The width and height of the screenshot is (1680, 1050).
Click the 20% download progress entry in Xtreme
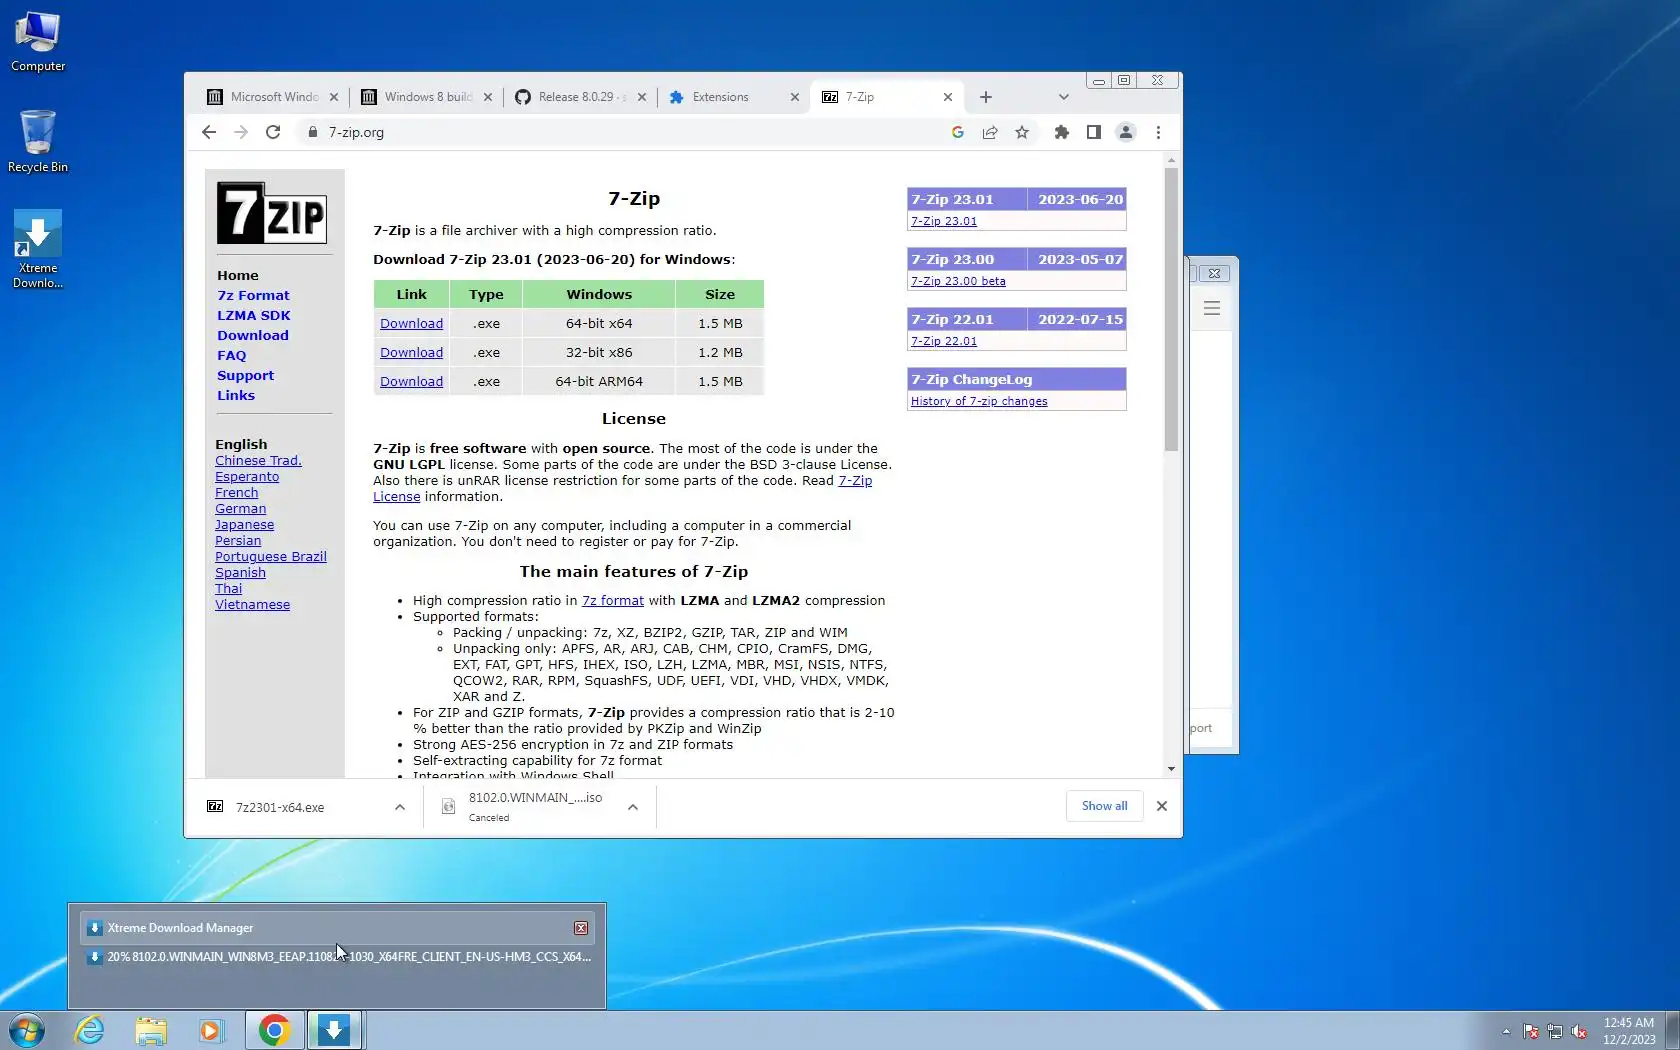click(x=339, y=957)
